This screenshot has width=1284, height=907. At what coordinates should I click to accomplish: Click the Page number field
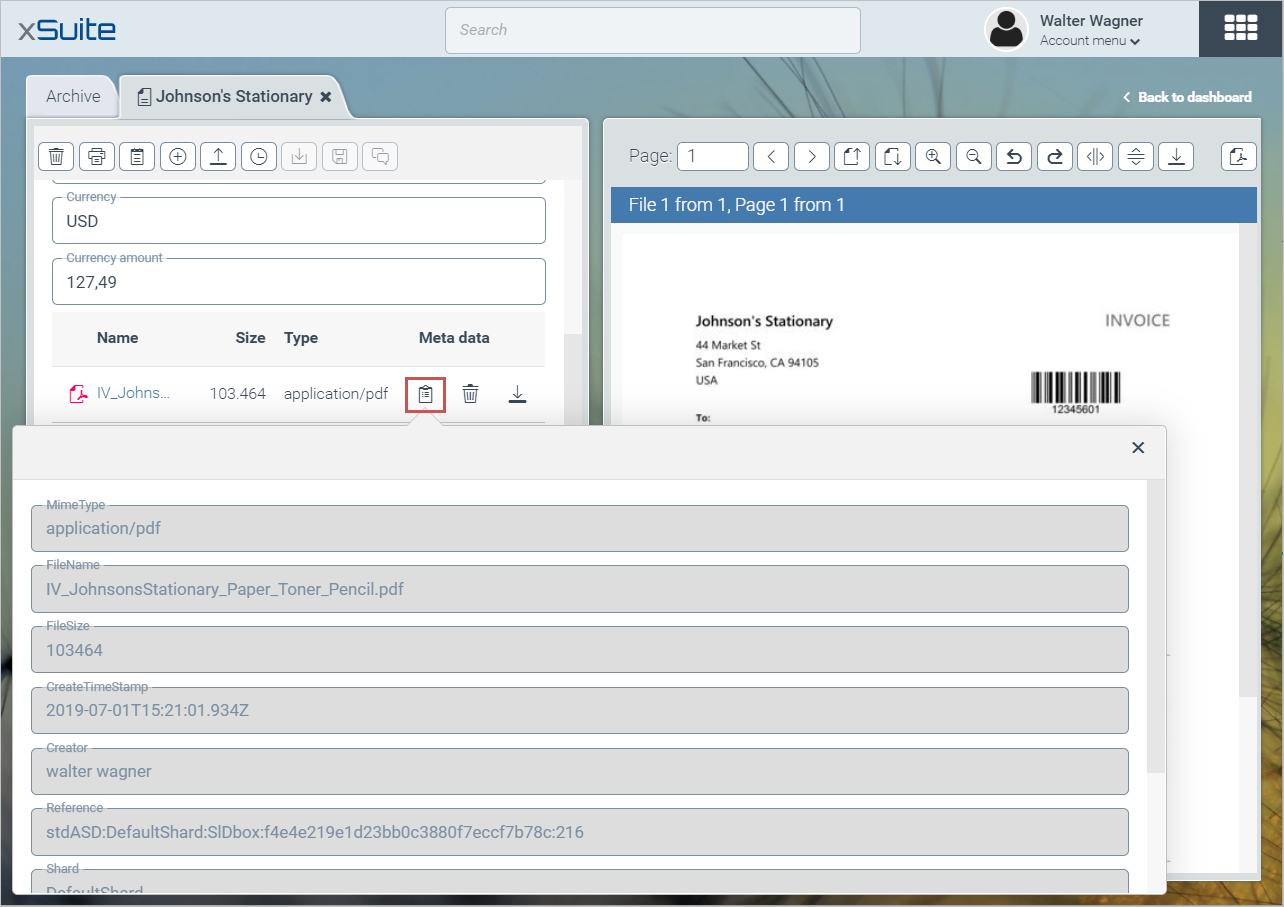tap(712, 156)
